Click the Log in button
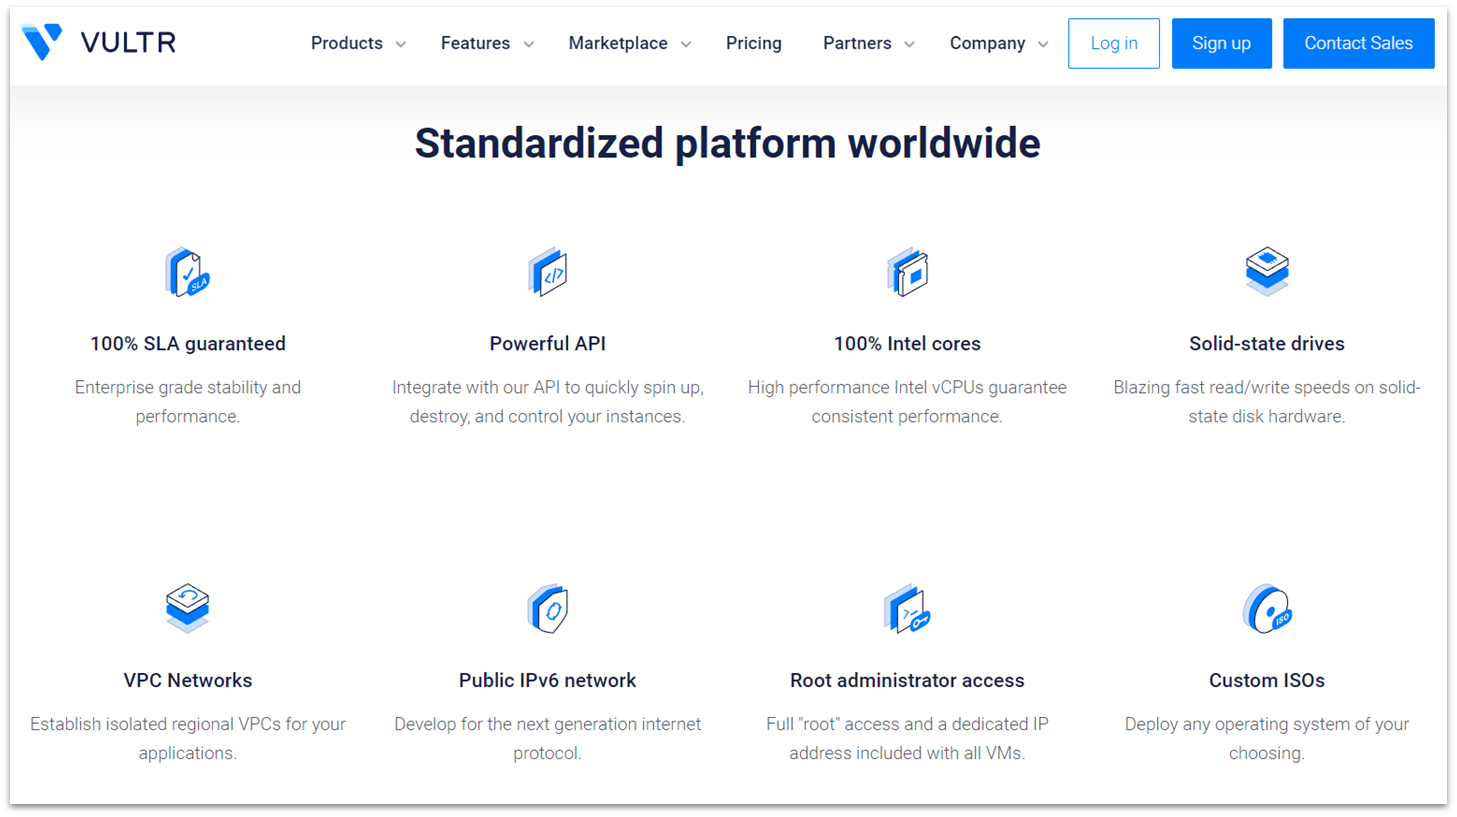The image size is (1457, 817). [x=1114, y=43]
